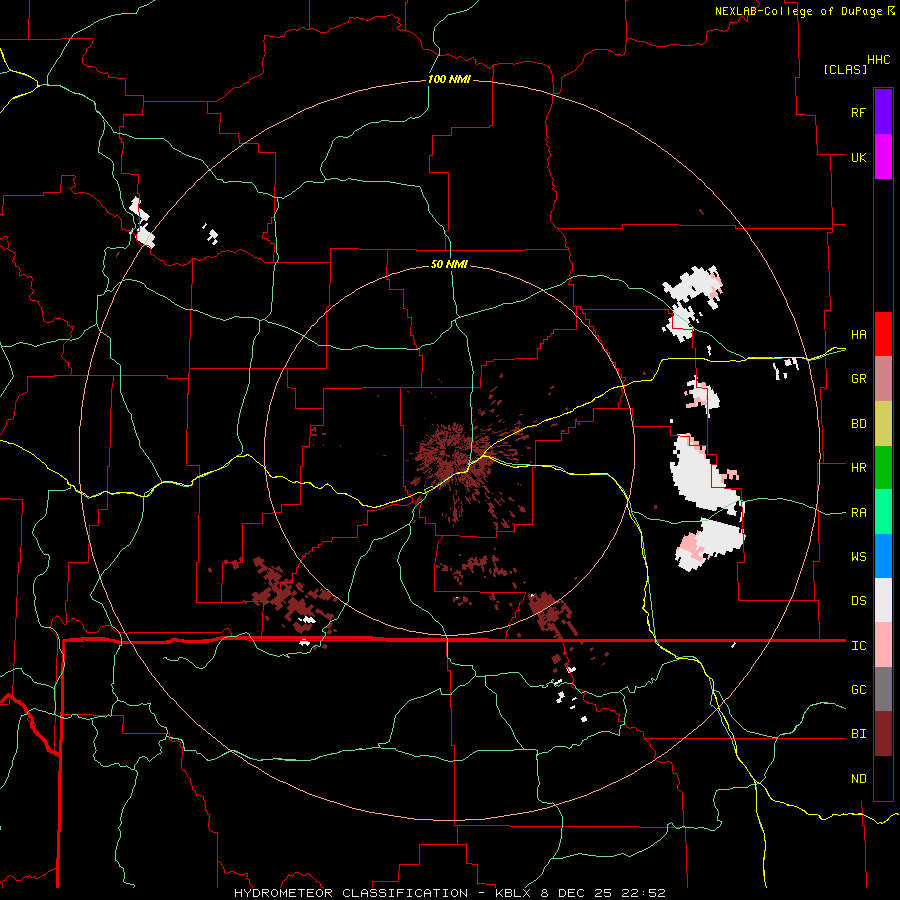This screenshot has width=900, height=900.
Task: Click the HHC product label
Action: (879, 60)
